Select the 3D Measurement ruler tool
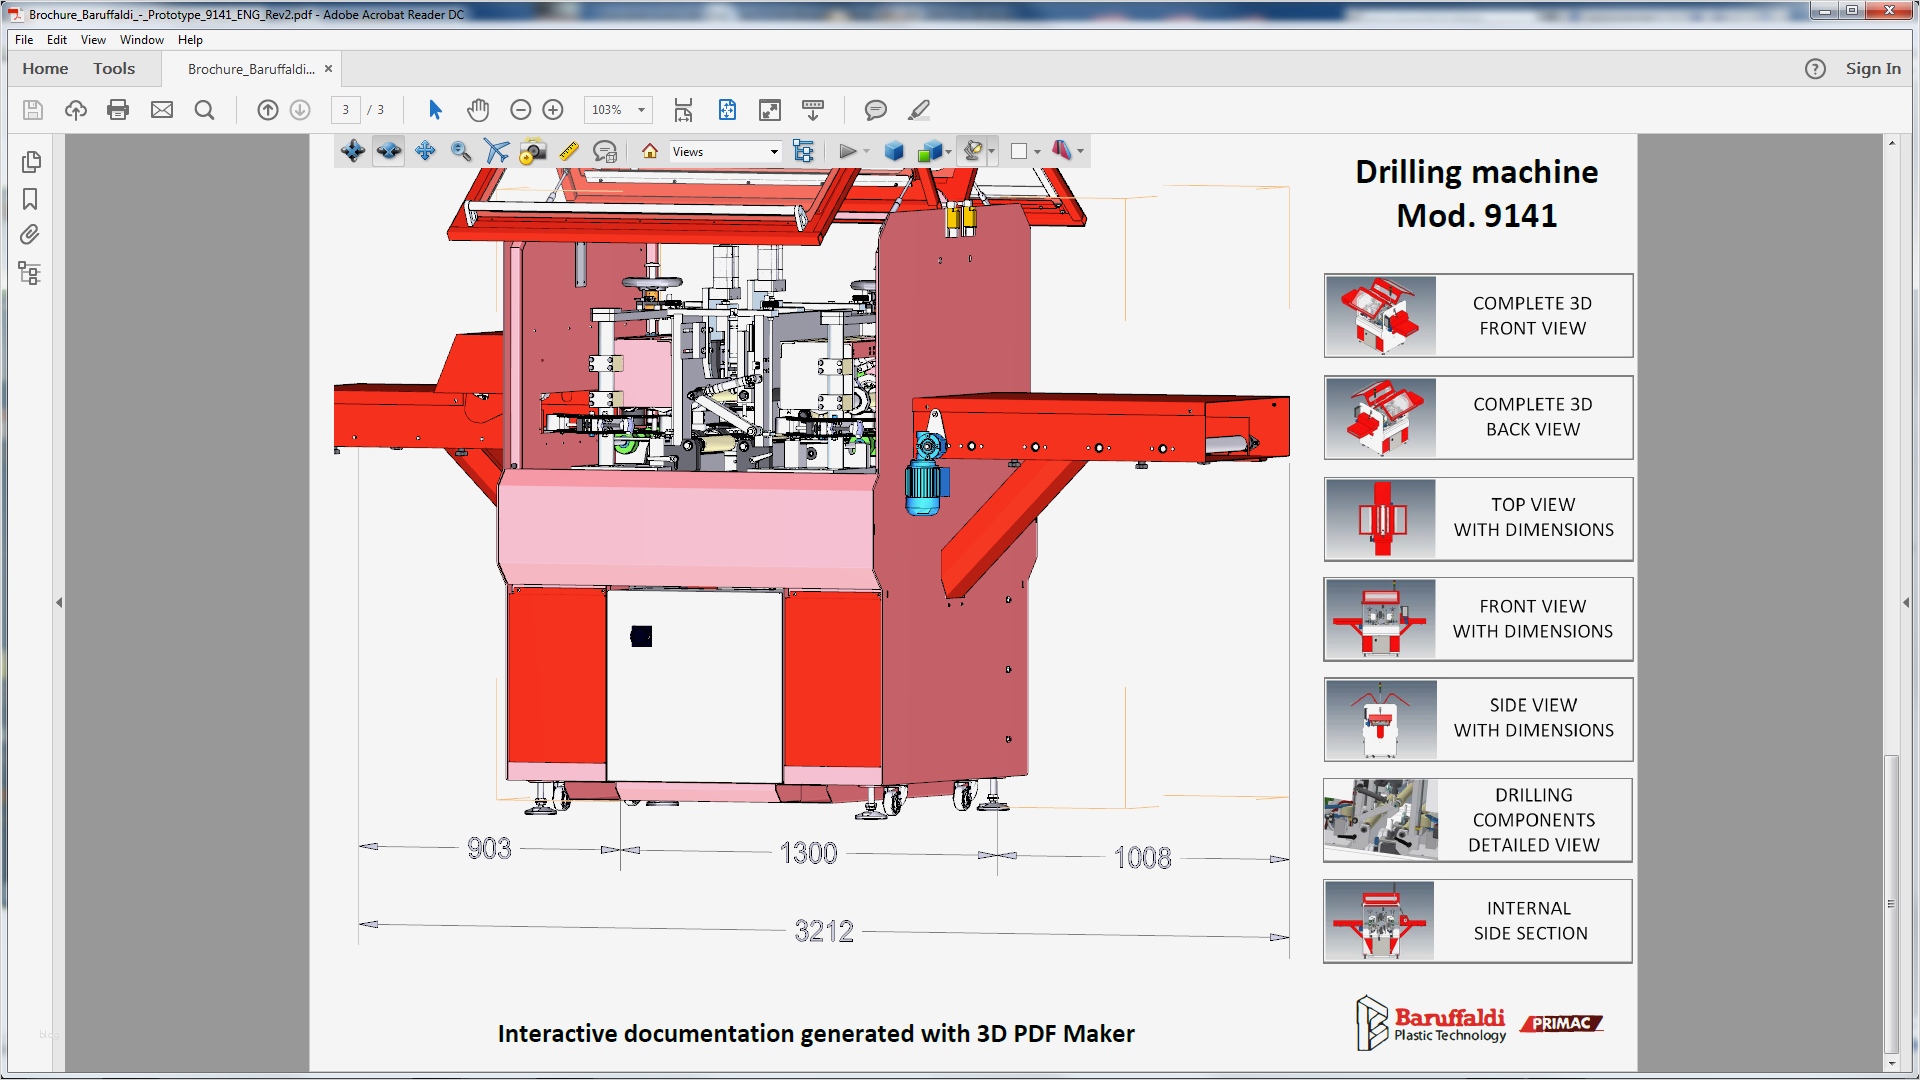The image size is (1920, 1080). coord(569,152)
